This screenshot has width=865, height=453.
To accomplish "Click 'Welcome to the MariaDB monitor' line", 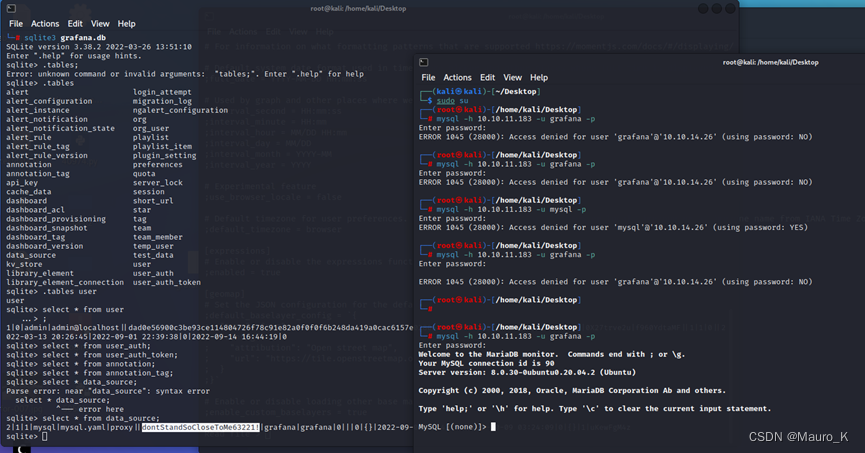I will point(552,354).
